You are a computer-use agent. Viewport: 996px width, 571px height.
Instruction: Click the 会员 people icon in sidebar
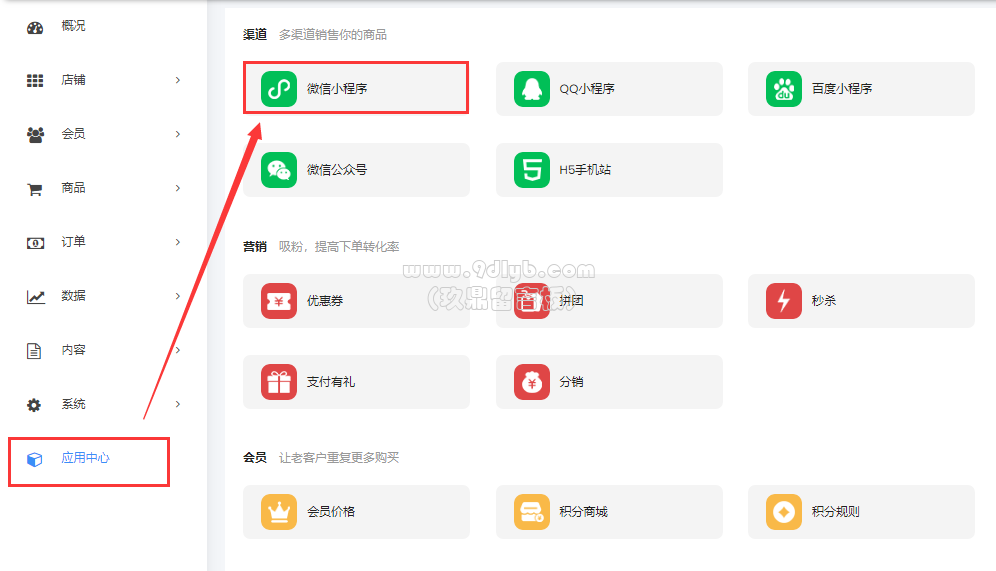pos(35,135)
